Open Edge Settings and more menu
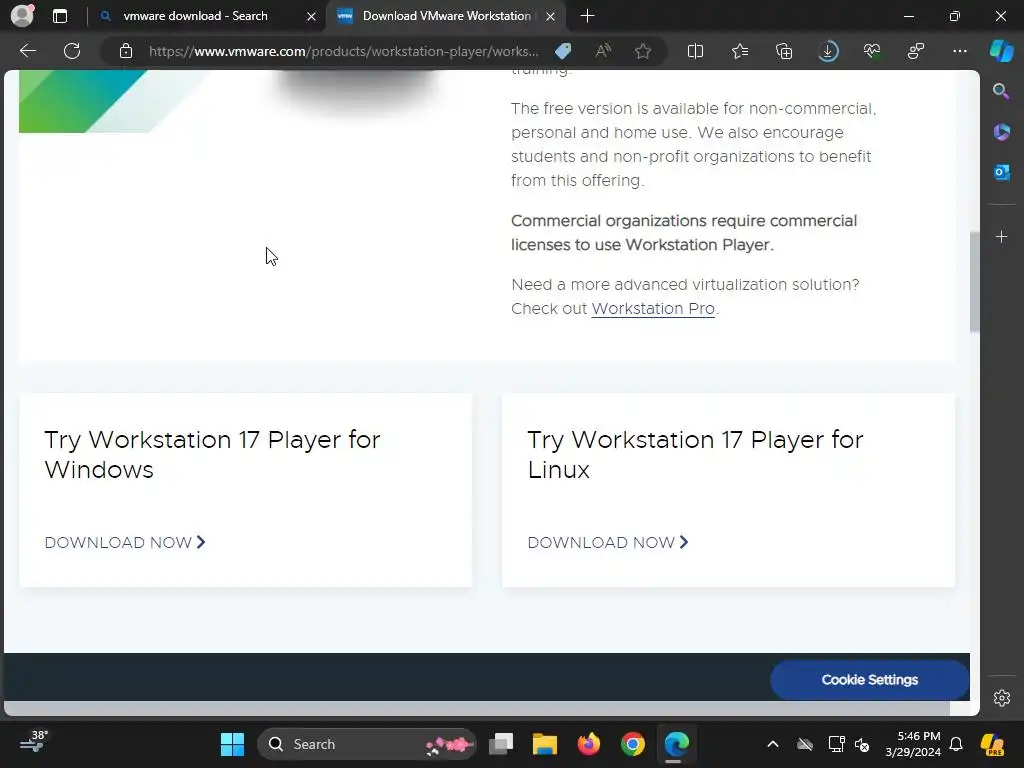Image resolution: width=1024 pixels, height=768 pixels. coord(960,51)
